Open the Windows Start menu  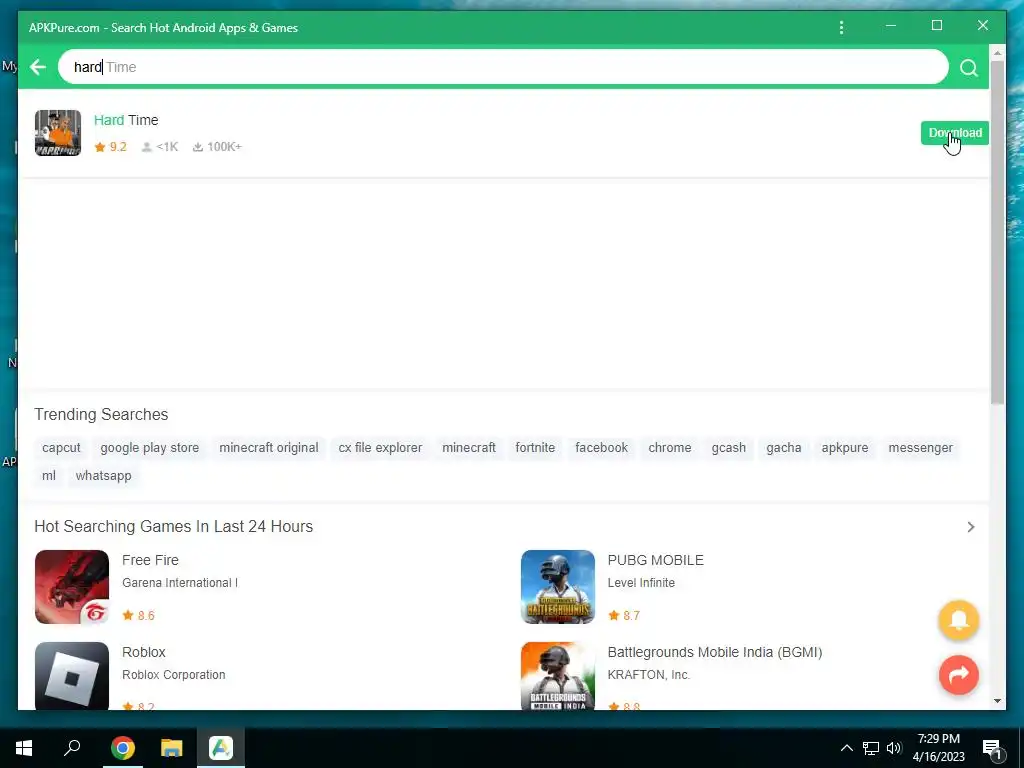(24, 748)
